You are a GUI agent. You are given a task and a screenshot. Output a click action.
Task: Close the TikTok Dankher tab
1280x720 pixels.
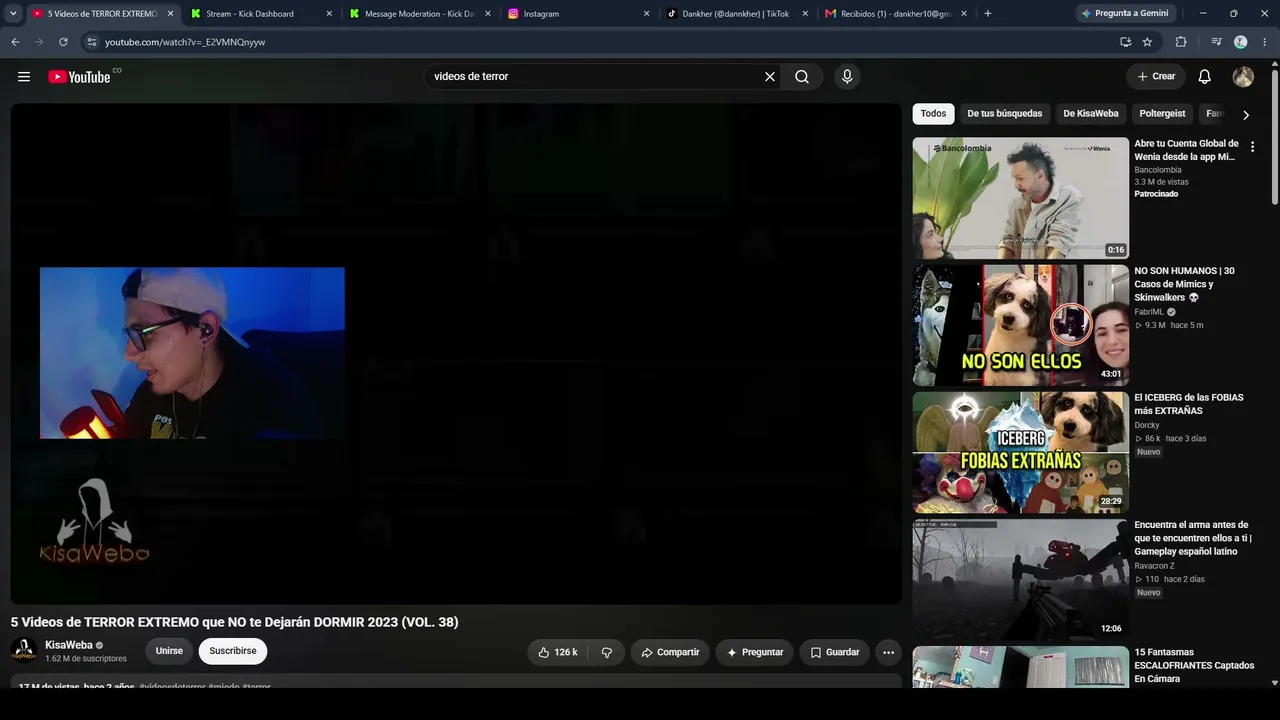tap(804, 14)
